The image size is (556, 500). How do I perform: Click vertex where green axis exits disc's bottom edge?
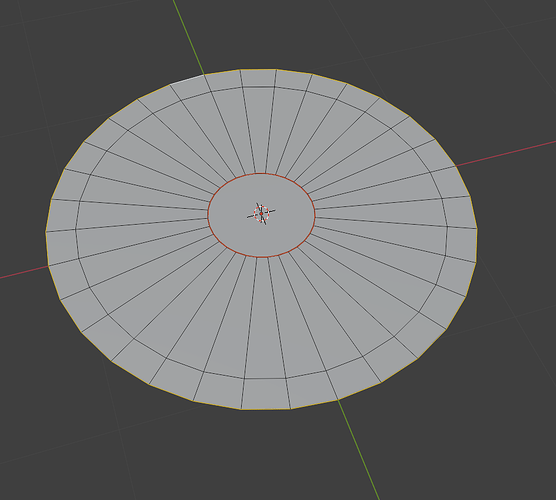click(338, 400)
